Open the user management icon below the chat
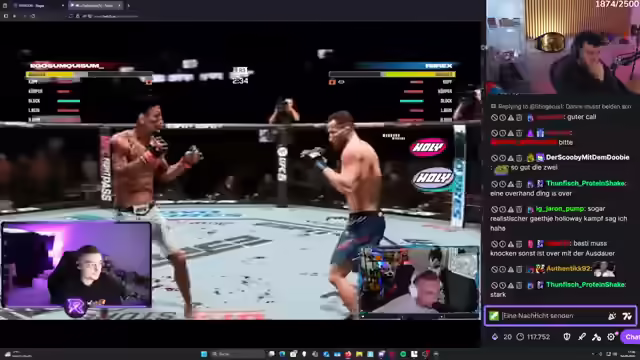 click(x=596, y=337)
